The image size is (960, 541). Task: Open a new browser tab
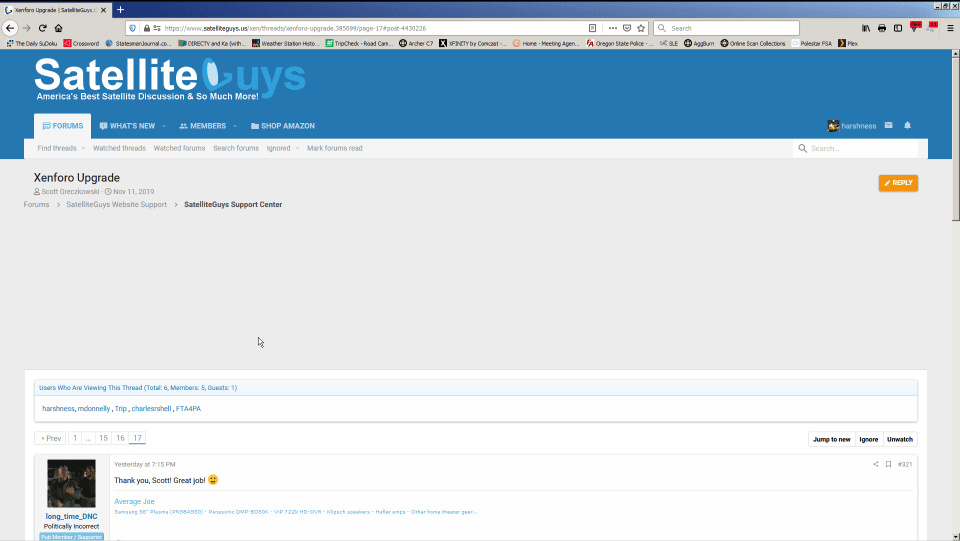[121, 9]
